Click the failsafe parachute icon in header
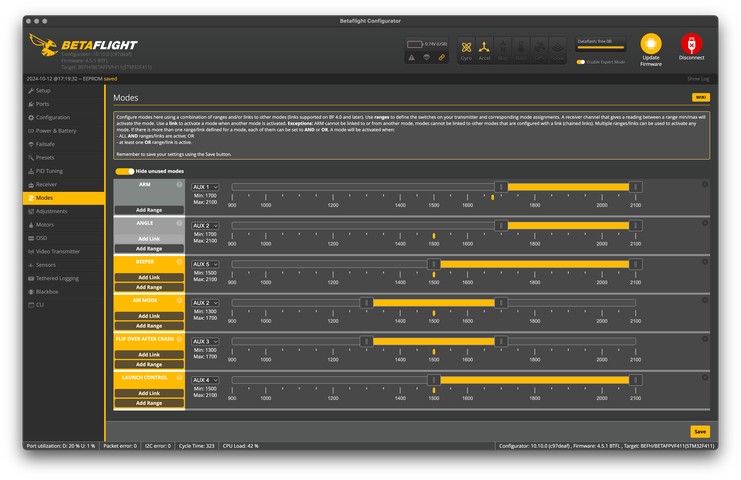 click(x=426, y=57)
